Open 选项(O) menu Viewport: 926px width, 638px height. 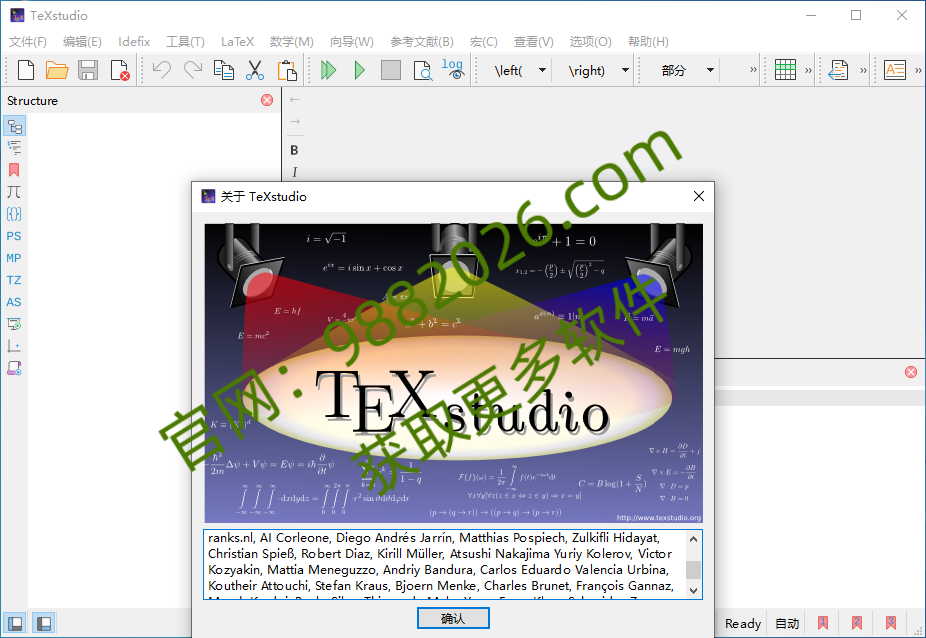click(591, 41)
